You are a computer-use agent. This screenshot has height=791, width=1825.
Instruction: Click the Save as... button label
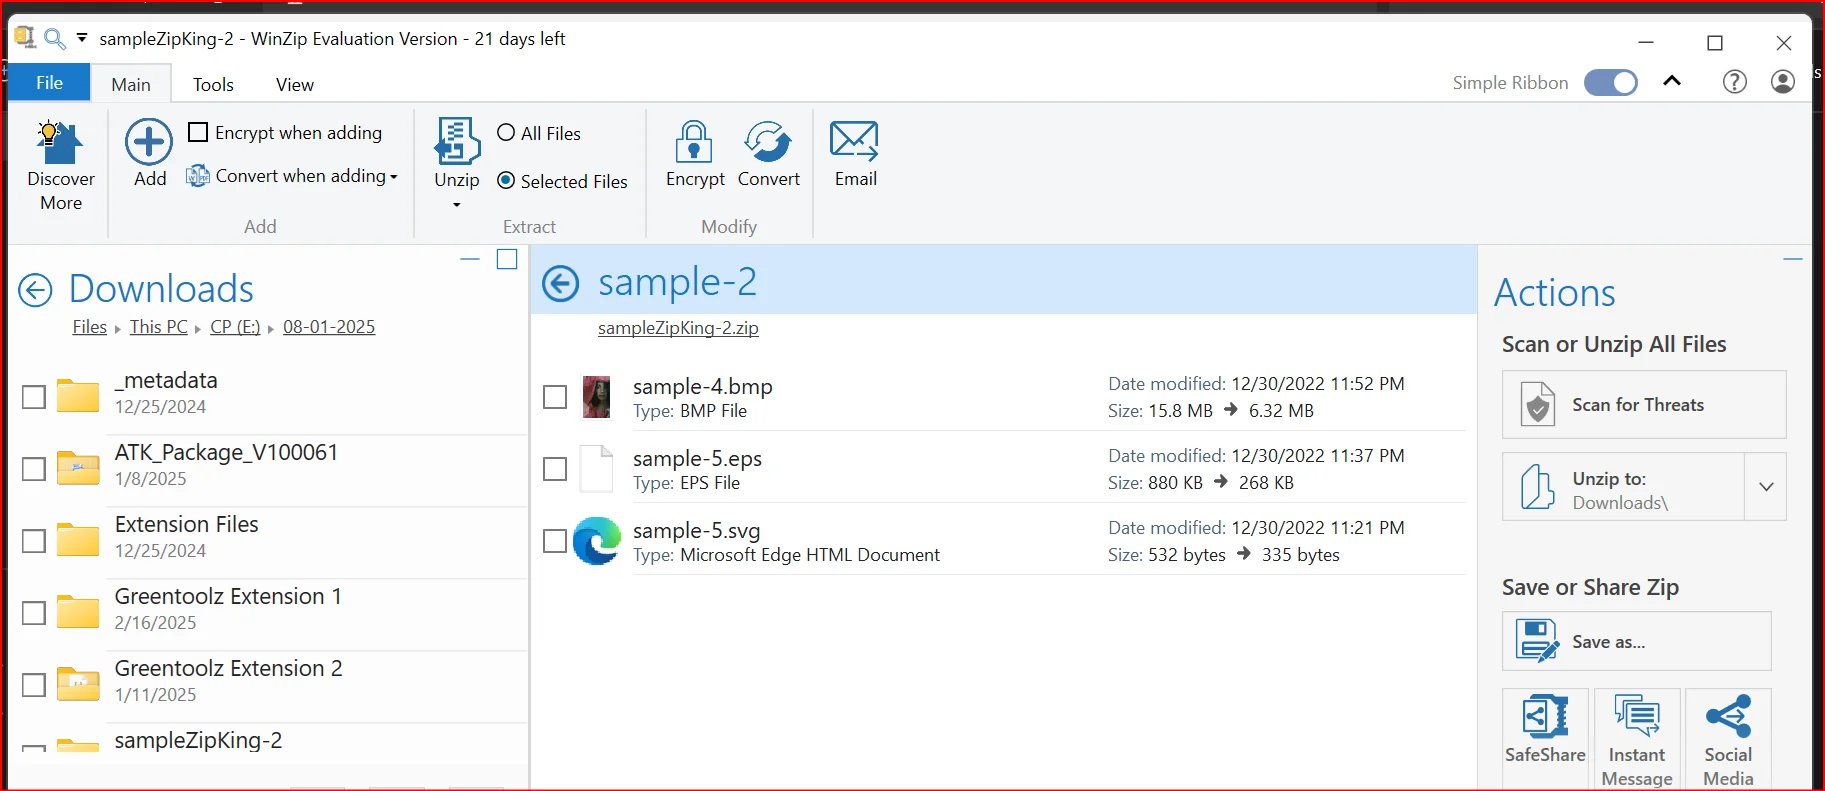pyautogui.click(x=1608, y=642)
